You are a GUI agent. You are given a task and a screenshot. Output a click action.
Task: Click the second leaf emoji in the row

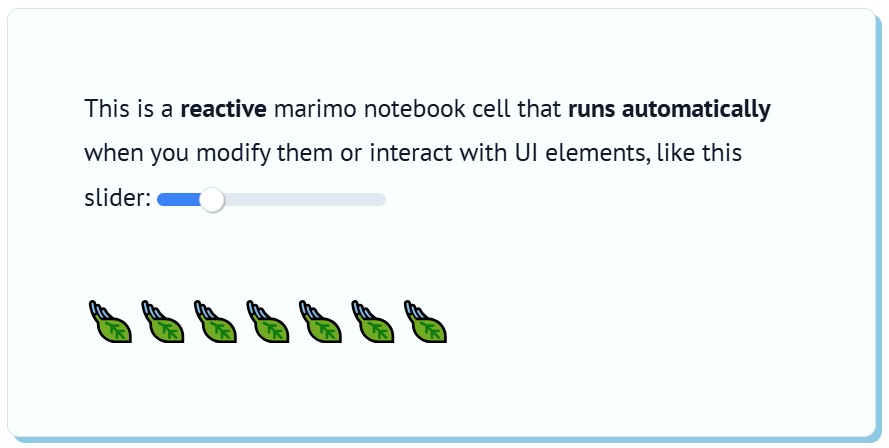[163, 322]
